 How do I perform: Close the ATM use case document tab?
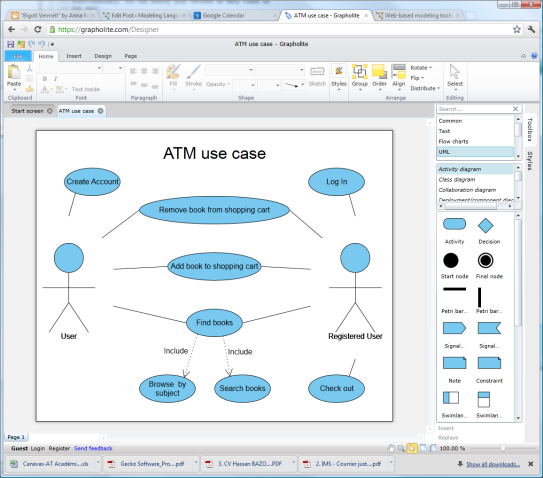pyautogui.click(x=100, y=111)
